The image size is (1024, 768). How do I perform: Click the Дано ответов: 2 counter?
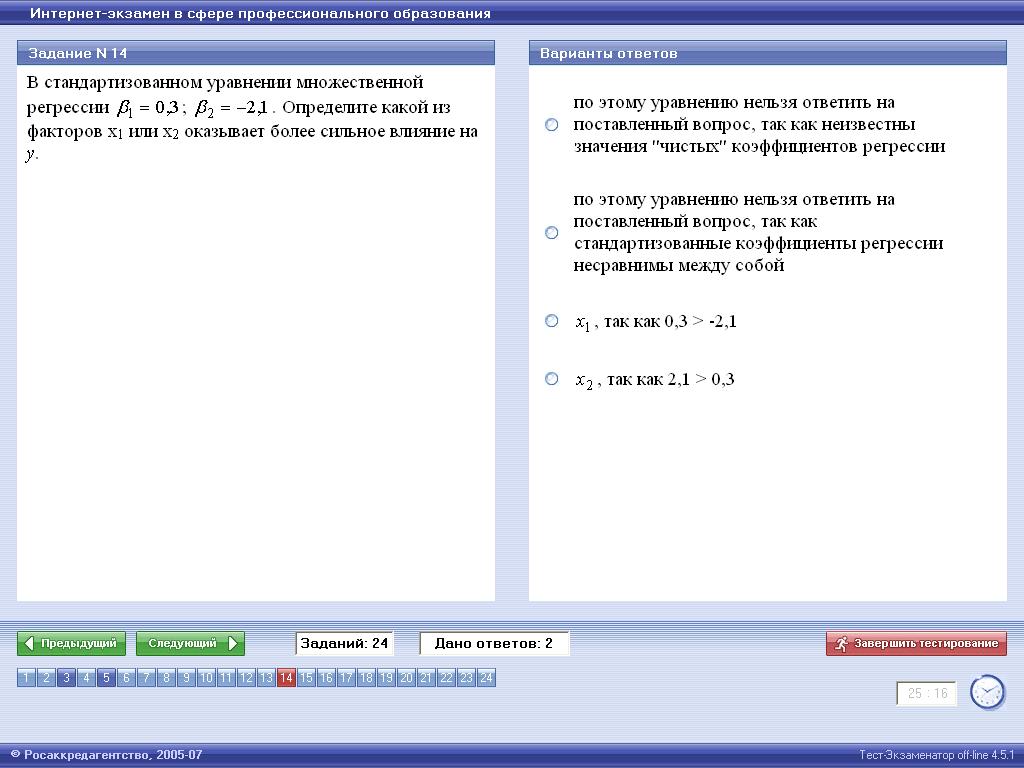click(x=494, y=643)
